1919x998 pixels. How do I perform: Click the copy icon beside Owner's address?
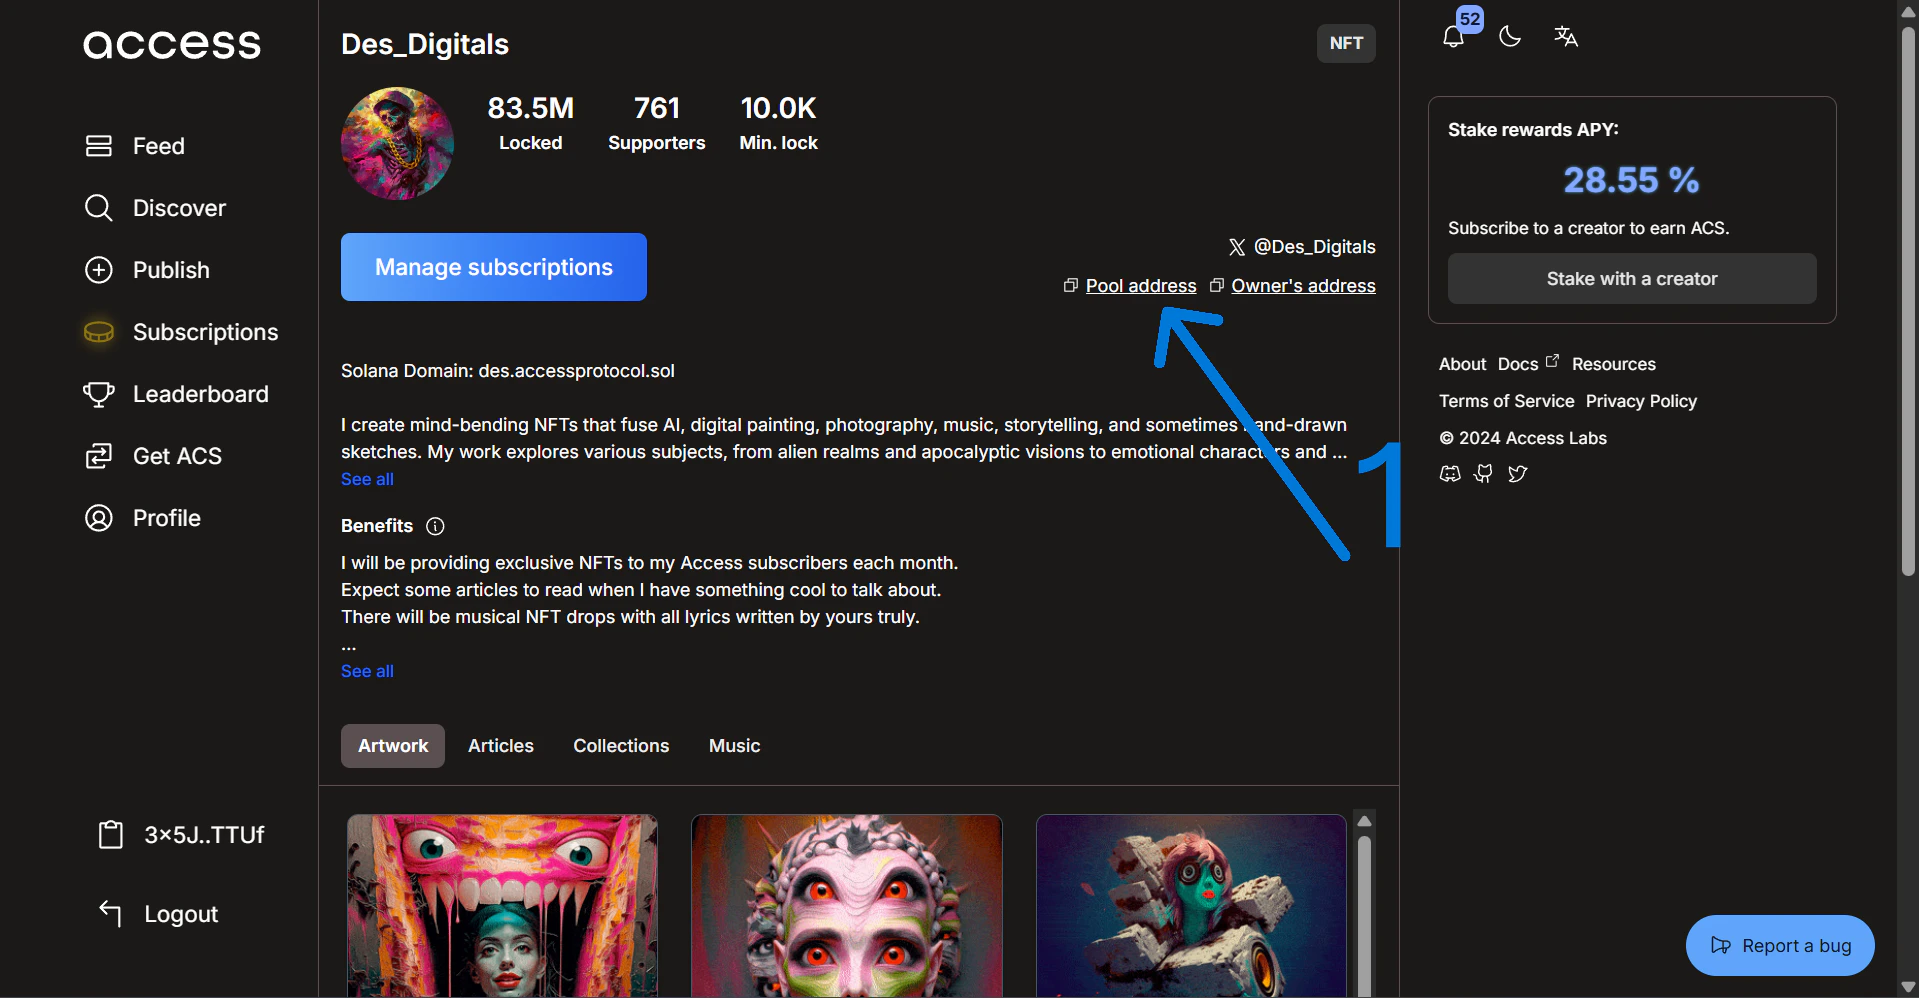point(1217,286)
